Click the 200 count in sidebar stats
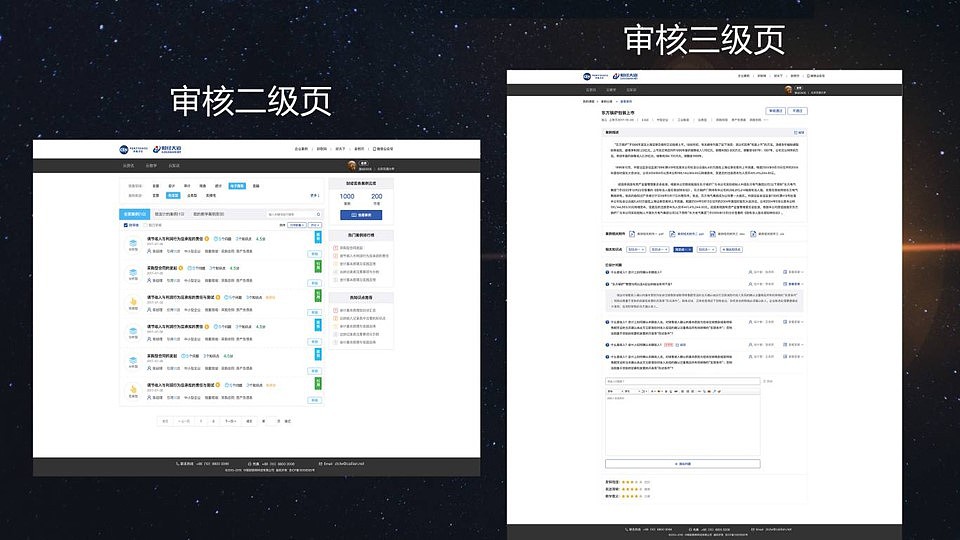This screenshot has height=540, width=960. coord(377,197)
